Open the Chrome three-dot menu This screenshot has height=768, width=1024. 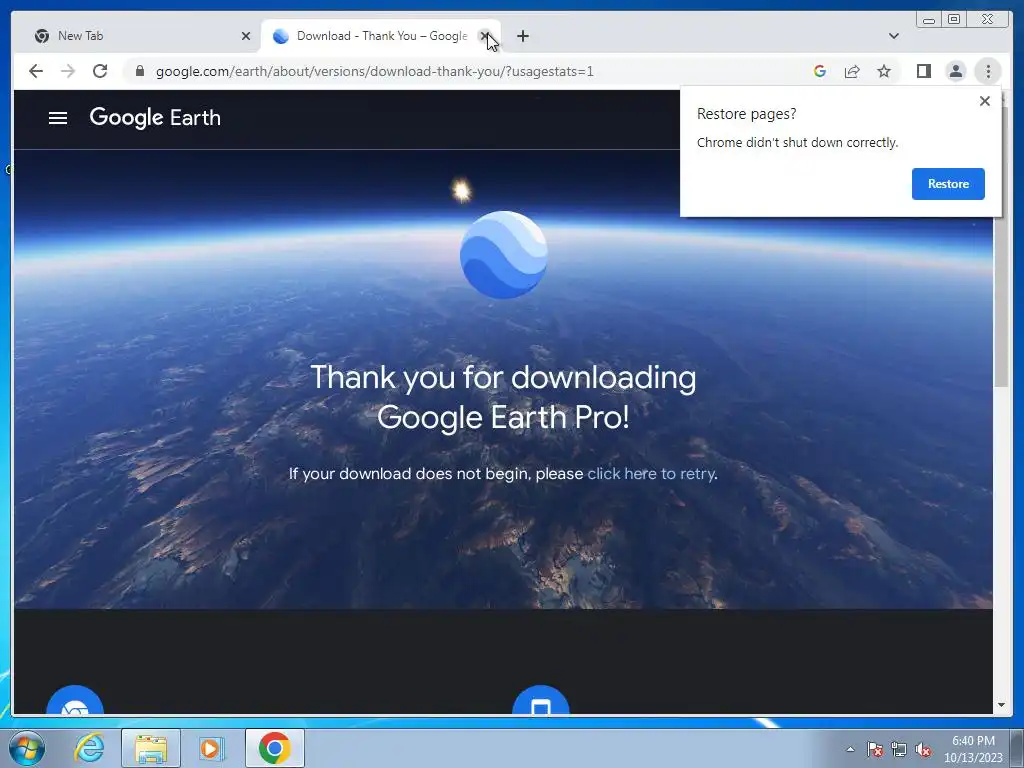[x=988, y=71]
